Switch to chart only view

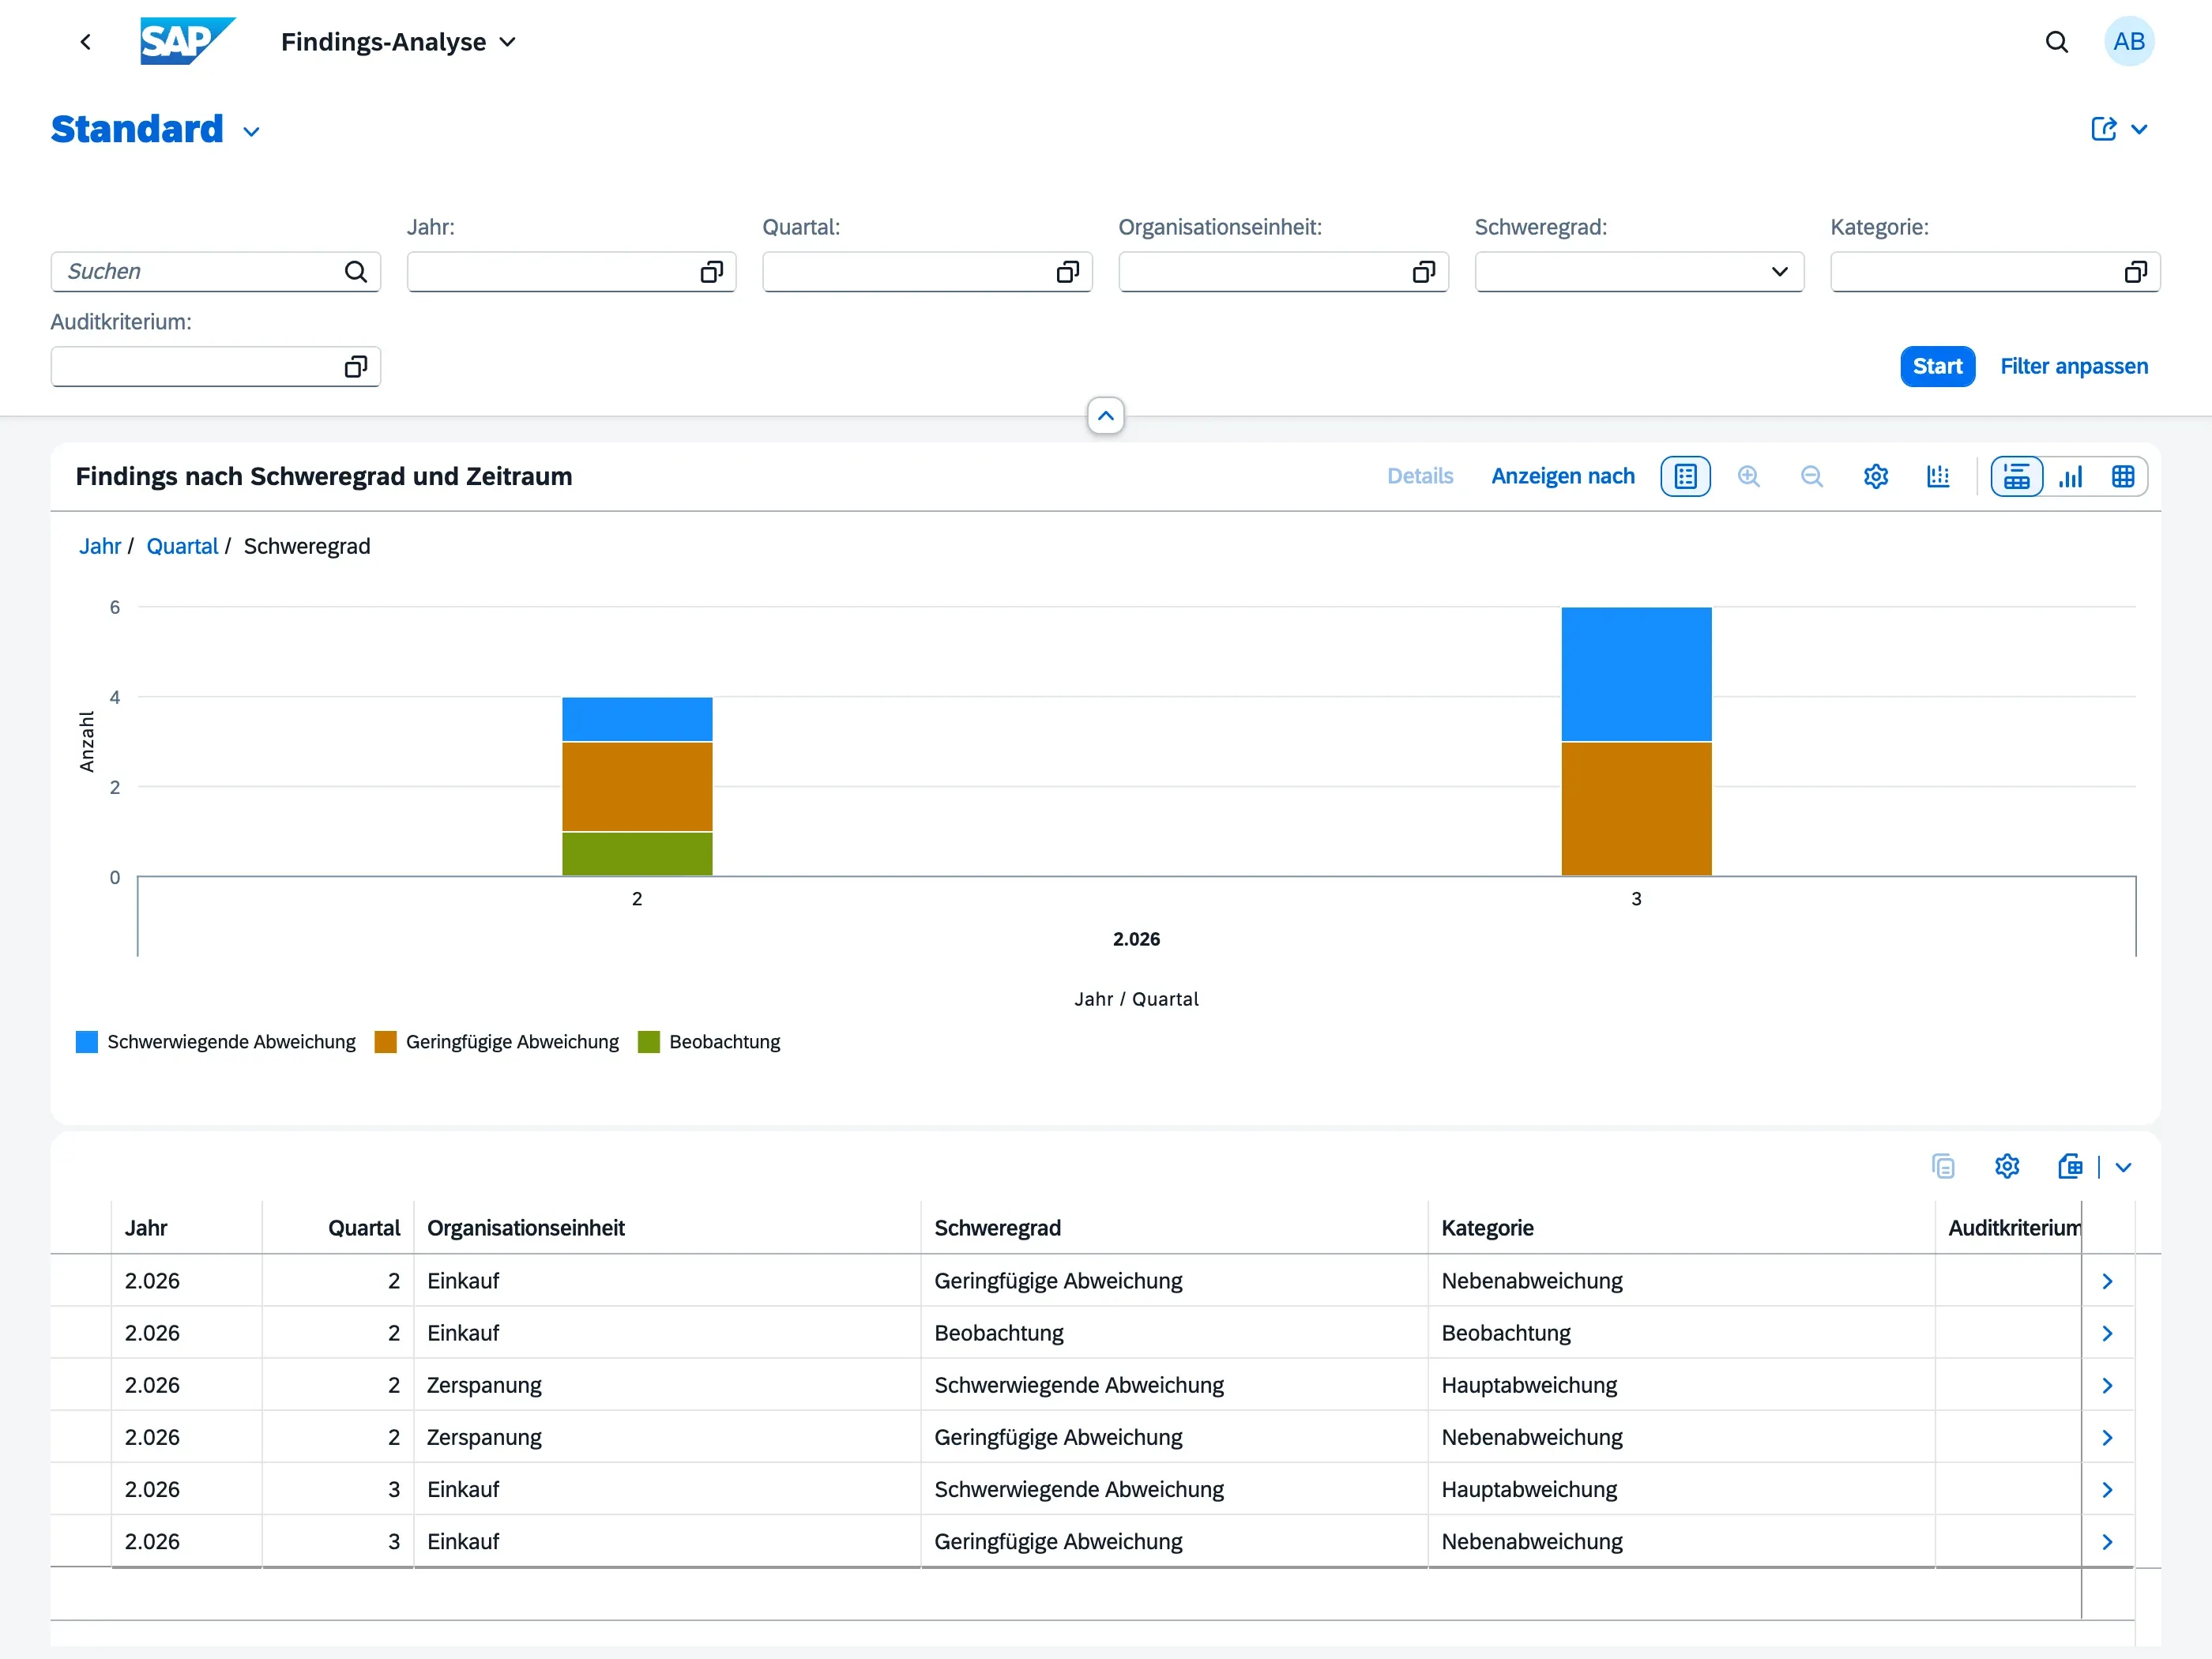2070,477
